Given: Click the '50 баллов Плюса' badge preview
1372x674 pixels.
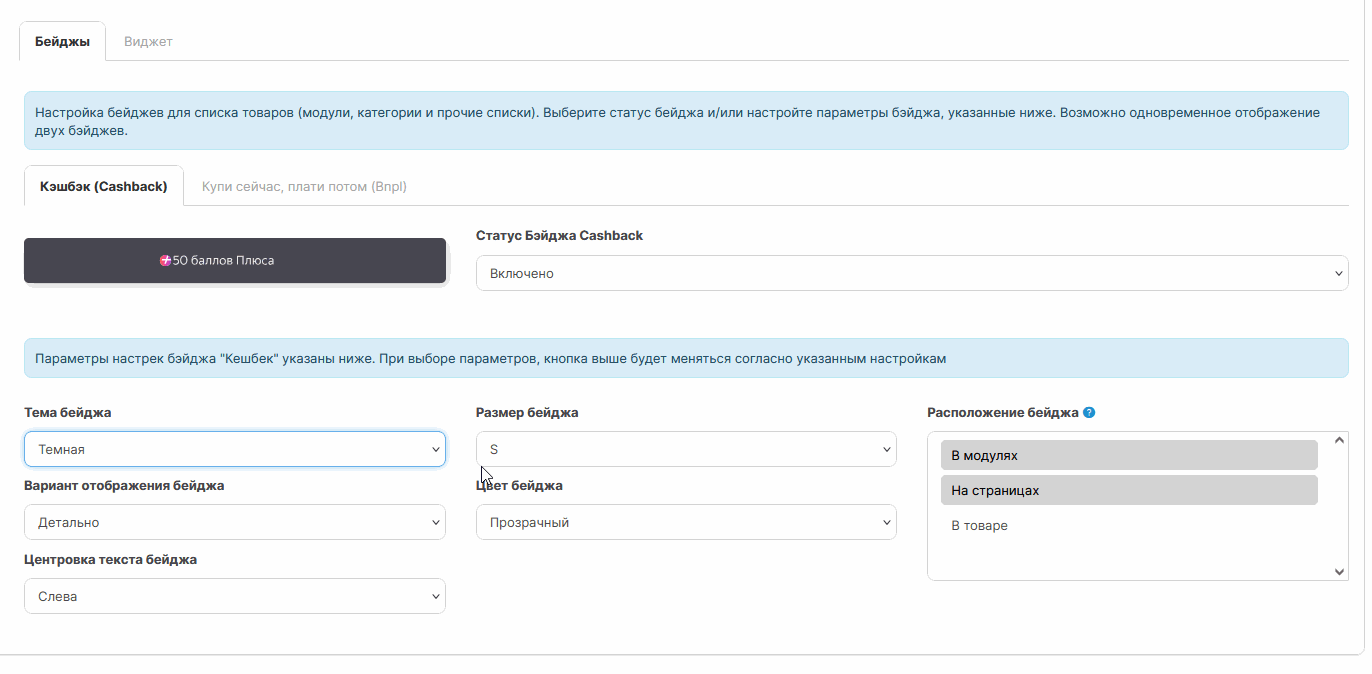Looking at the screenshot, I should click(x=235, y=261).
